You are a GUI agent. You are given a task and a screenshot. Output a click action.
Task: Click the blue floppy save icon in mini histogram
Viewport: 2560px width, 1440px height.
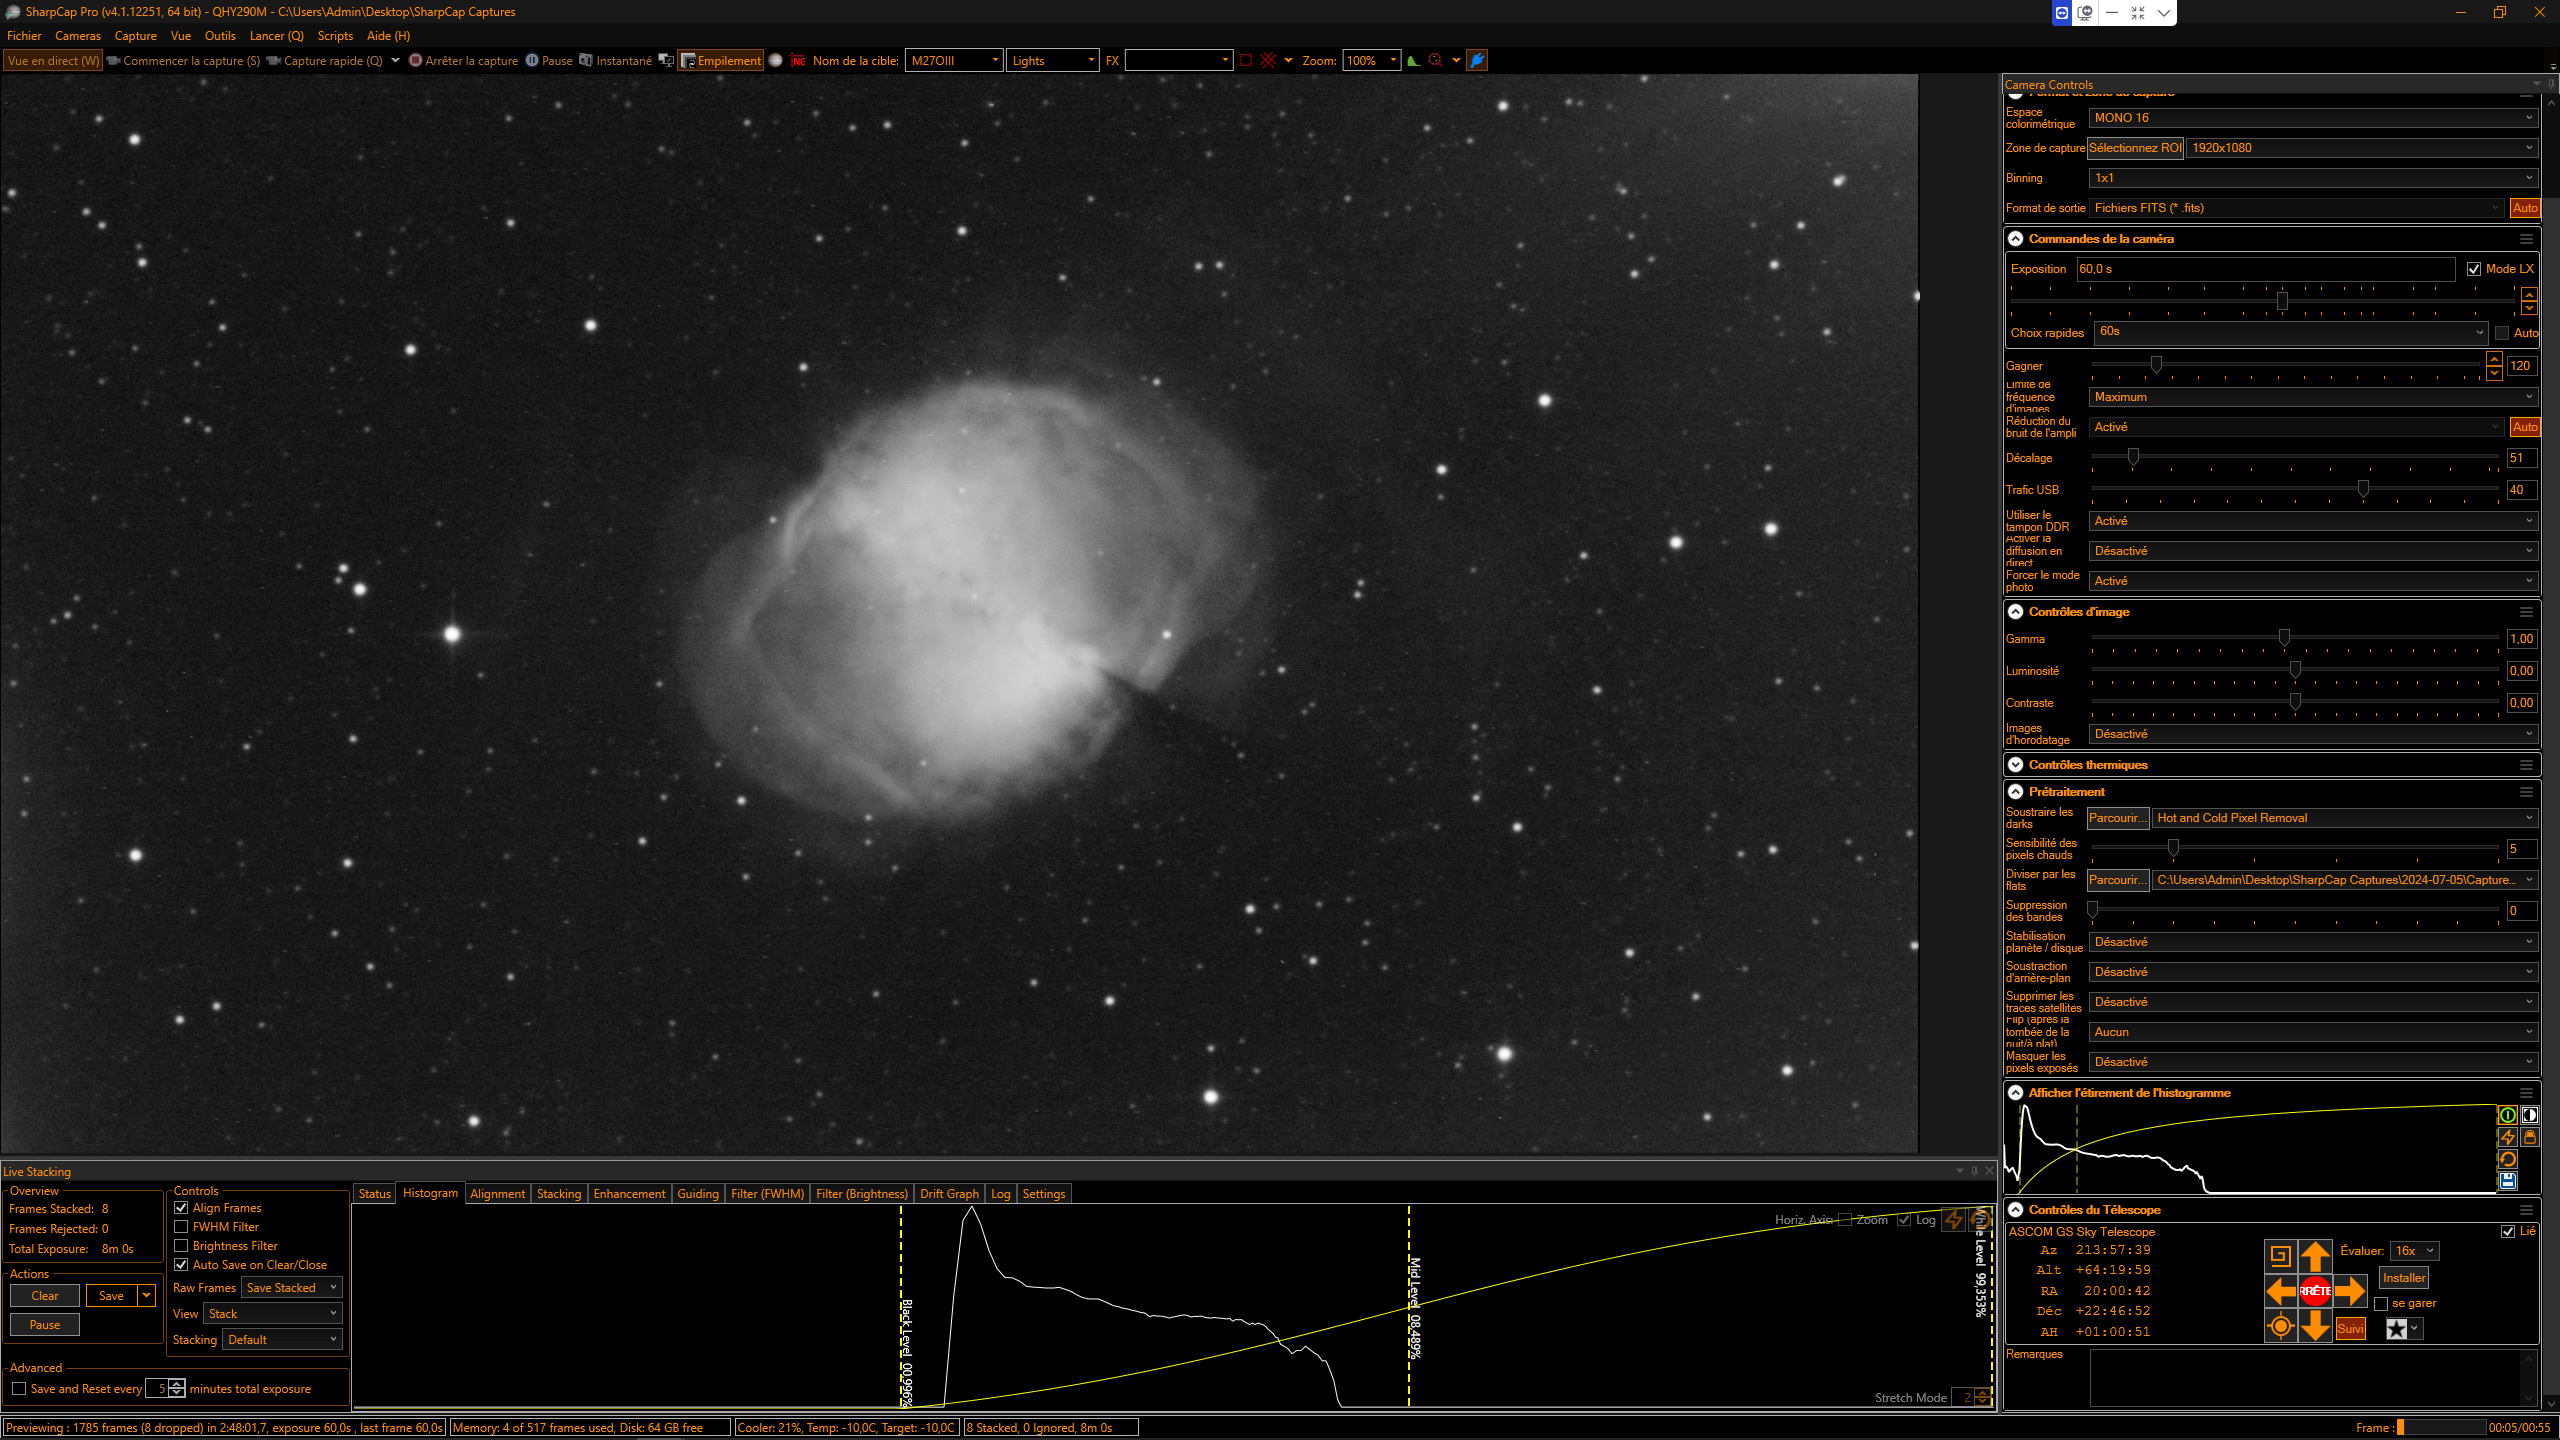point(2508,1182)
